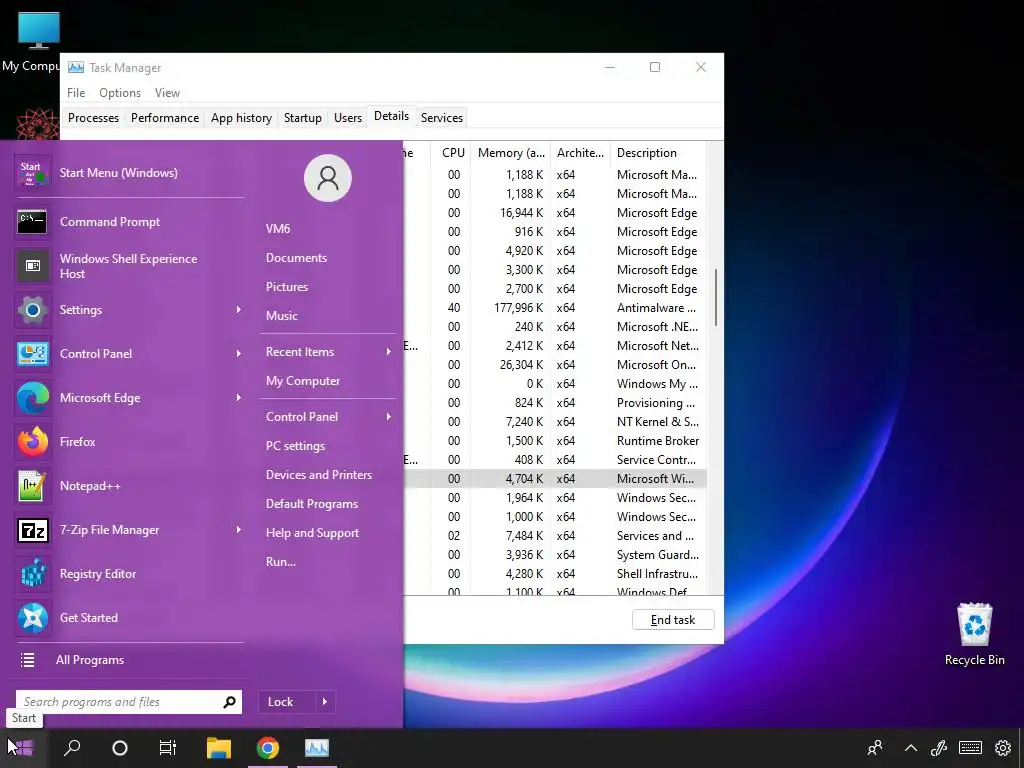Select the Antimalware row with 177,996 K

coord(555,308)
